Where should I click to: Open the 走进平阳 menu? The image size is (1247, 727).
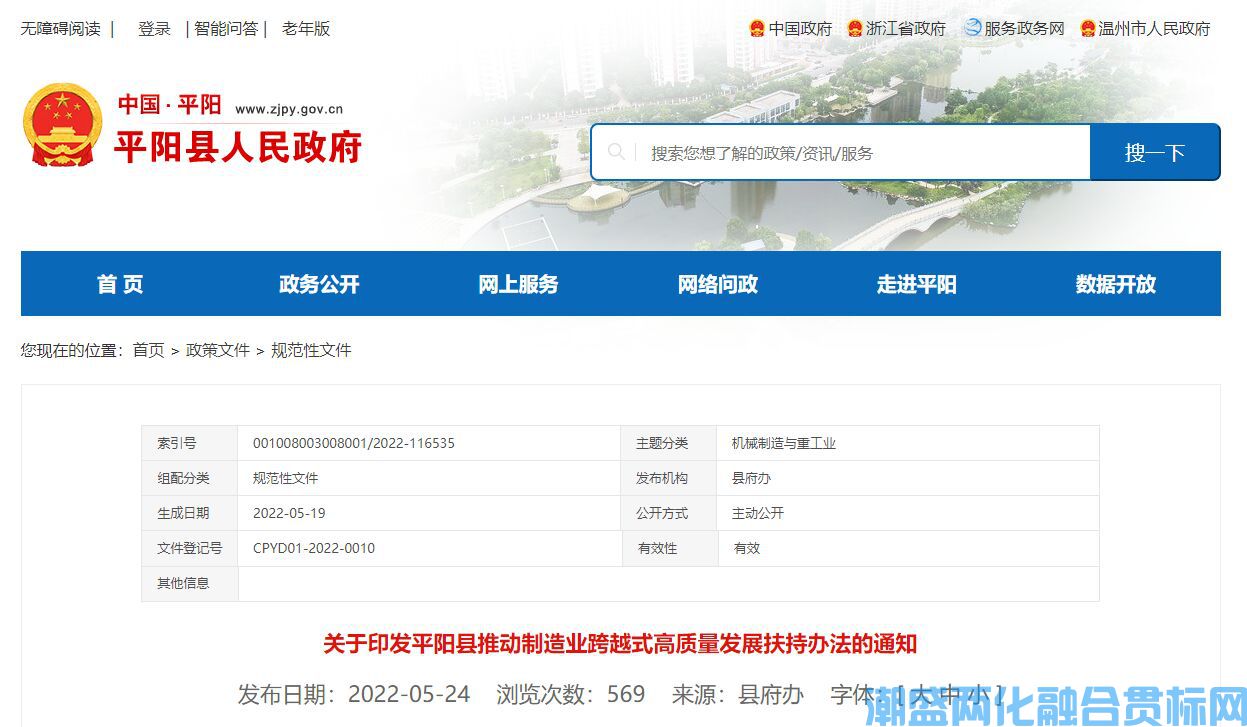pyautogui.click(x=917, y=284)
